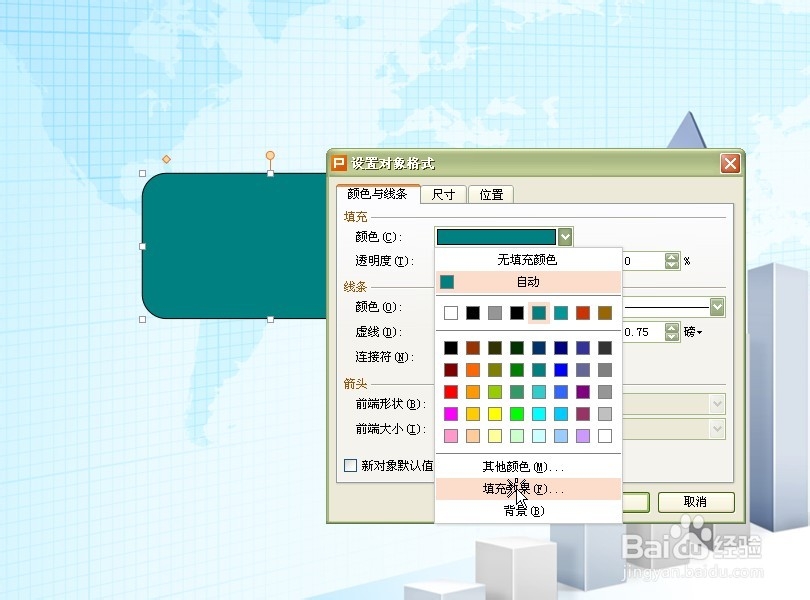Pick the pale light-green swatch in bottom row
Screen dimensions: 810x600
(517, 436)
